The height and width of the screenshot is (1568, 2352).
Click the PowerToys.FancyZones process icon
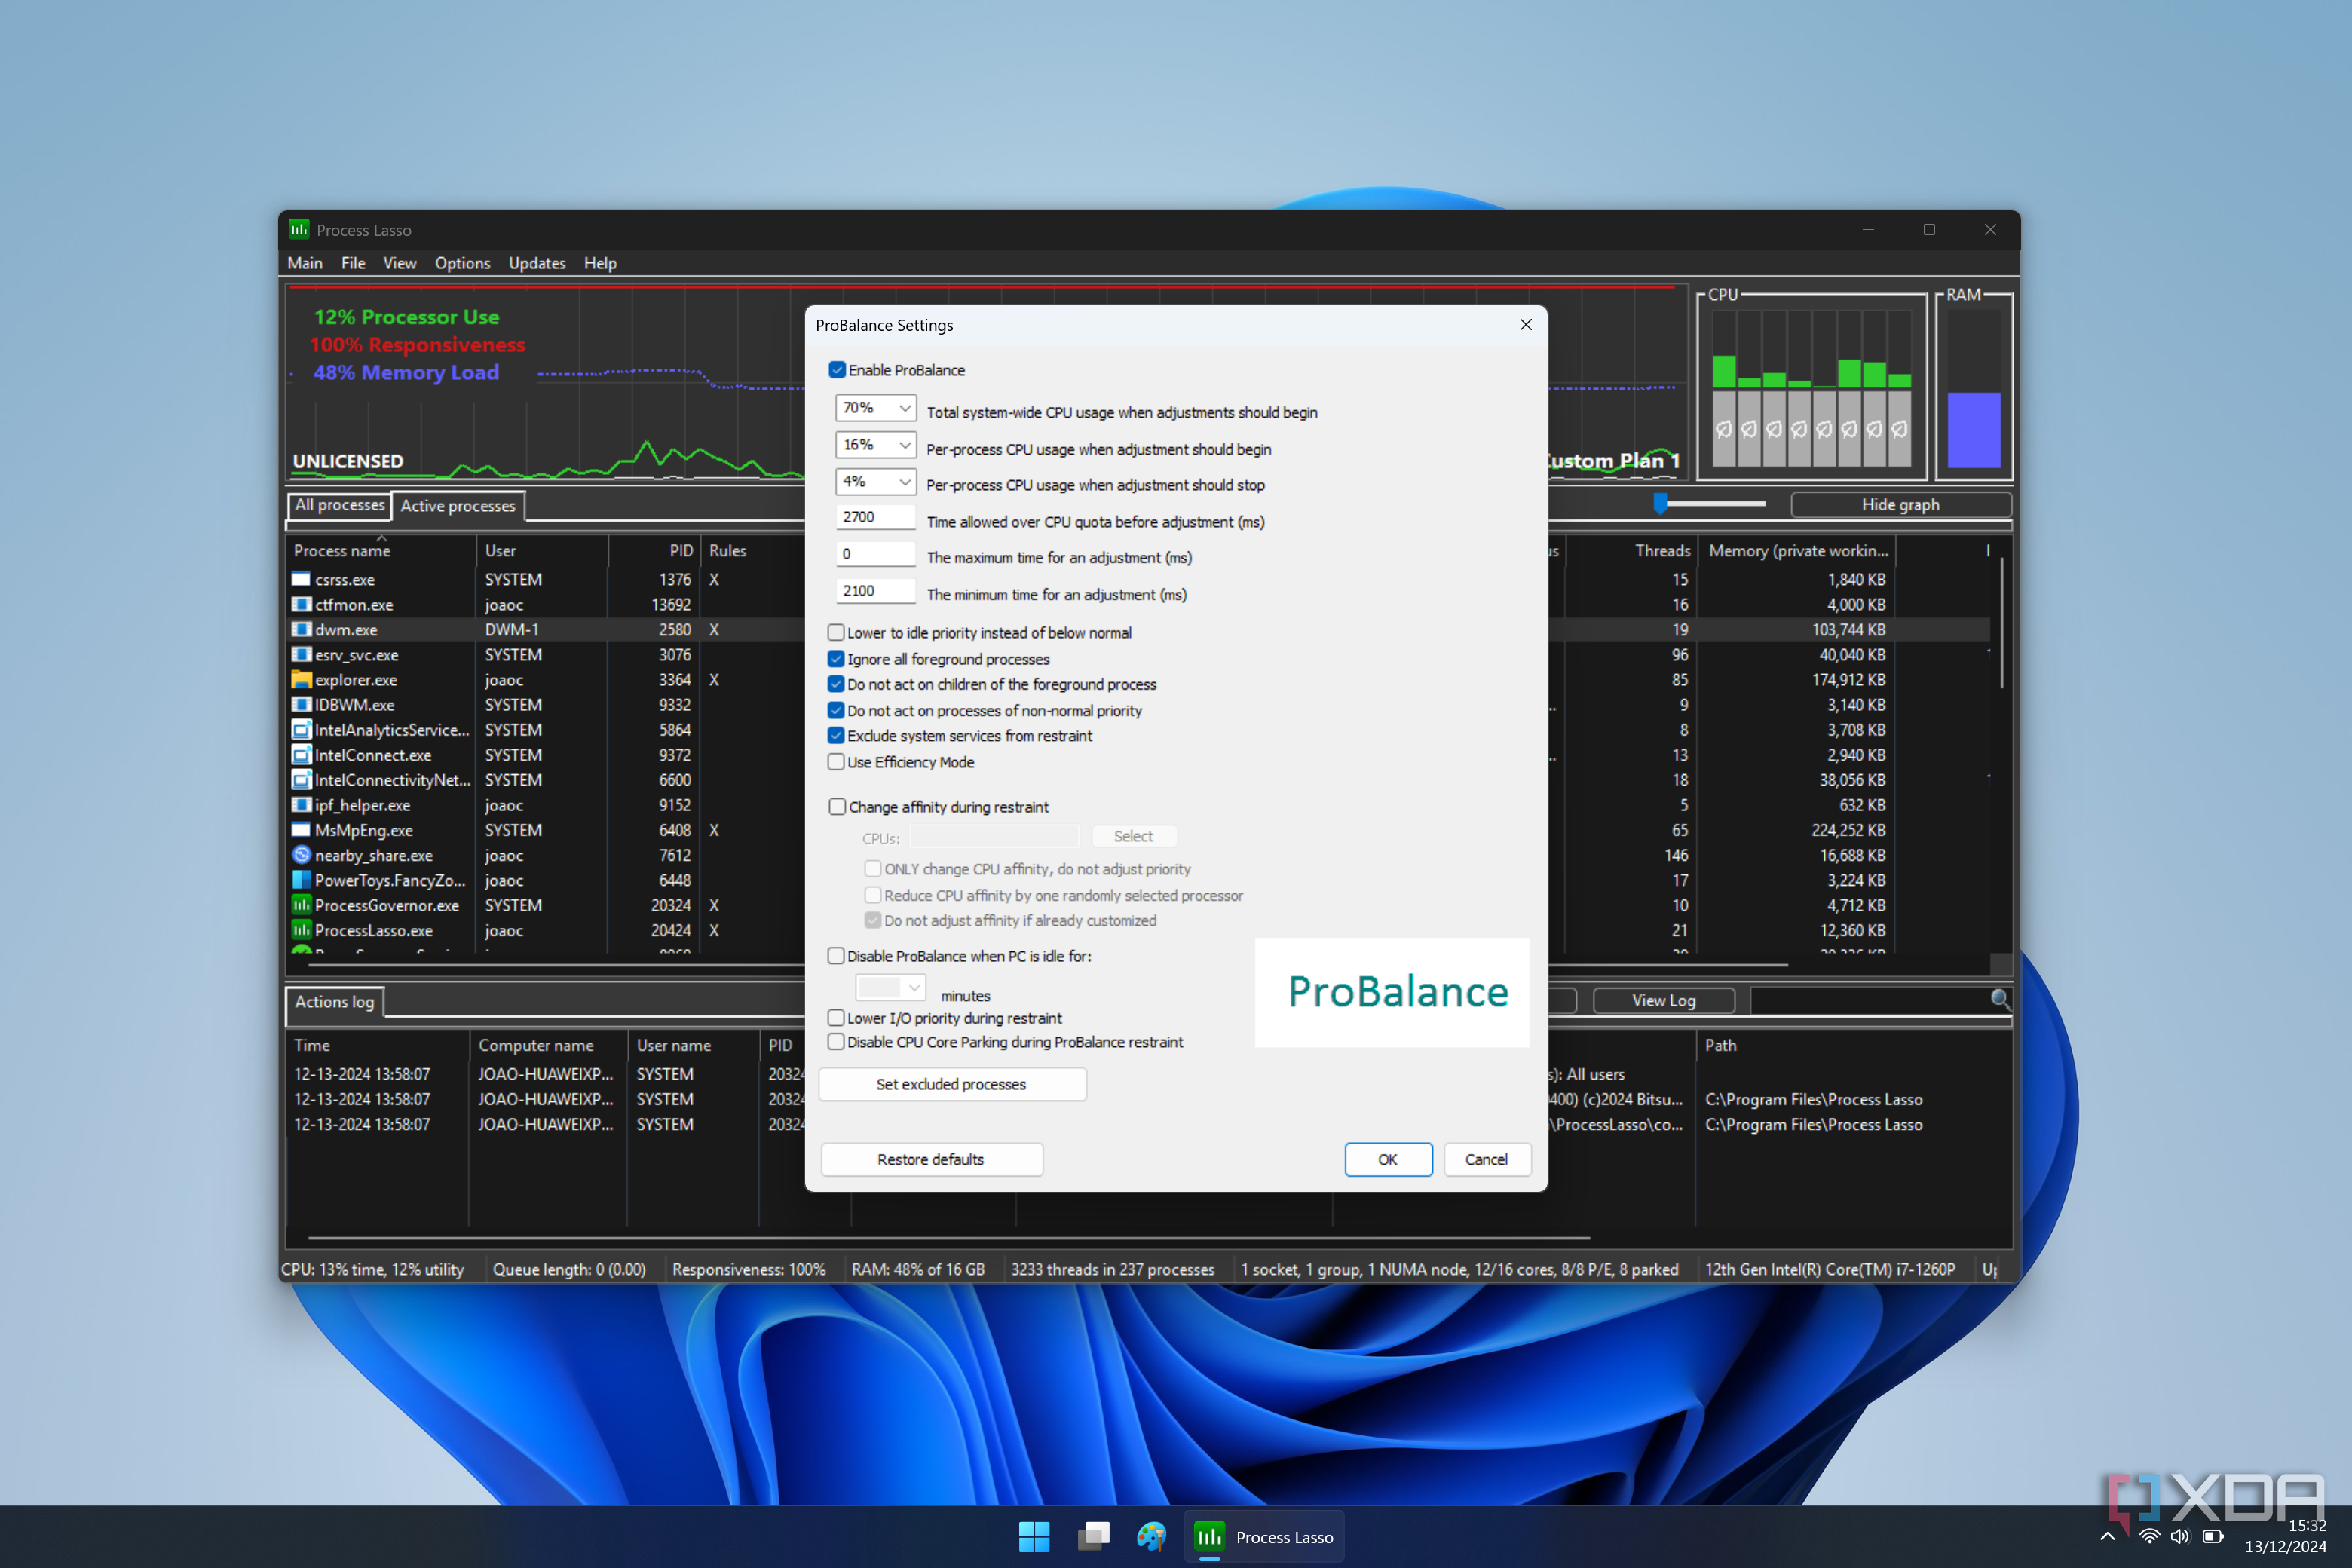coord(301,880)
